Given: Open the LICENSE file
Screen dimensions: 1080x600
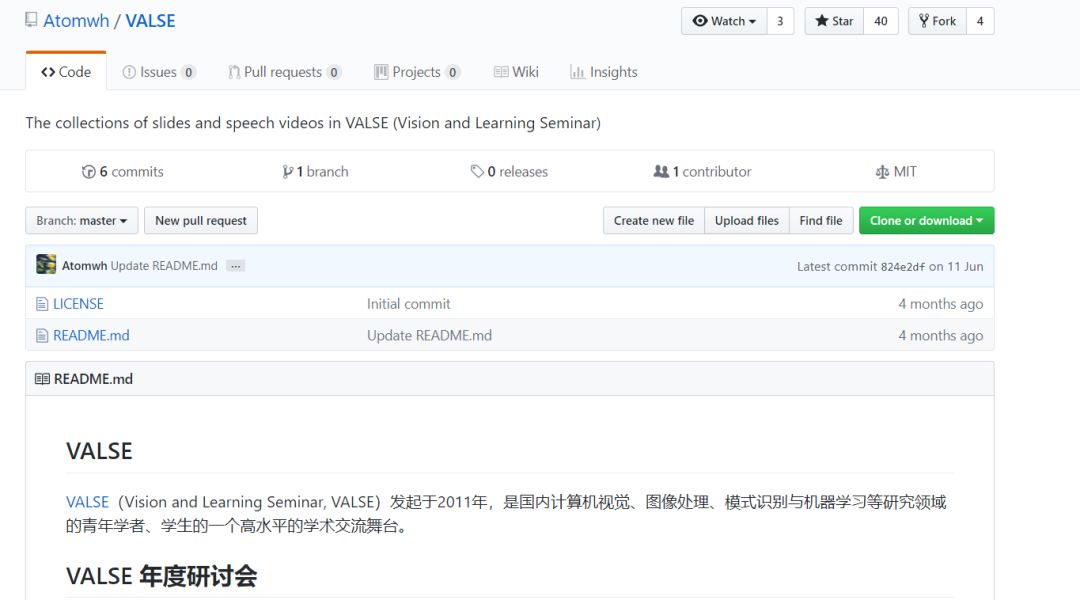Looking at the screenshot, I should [x=79, y=304].
